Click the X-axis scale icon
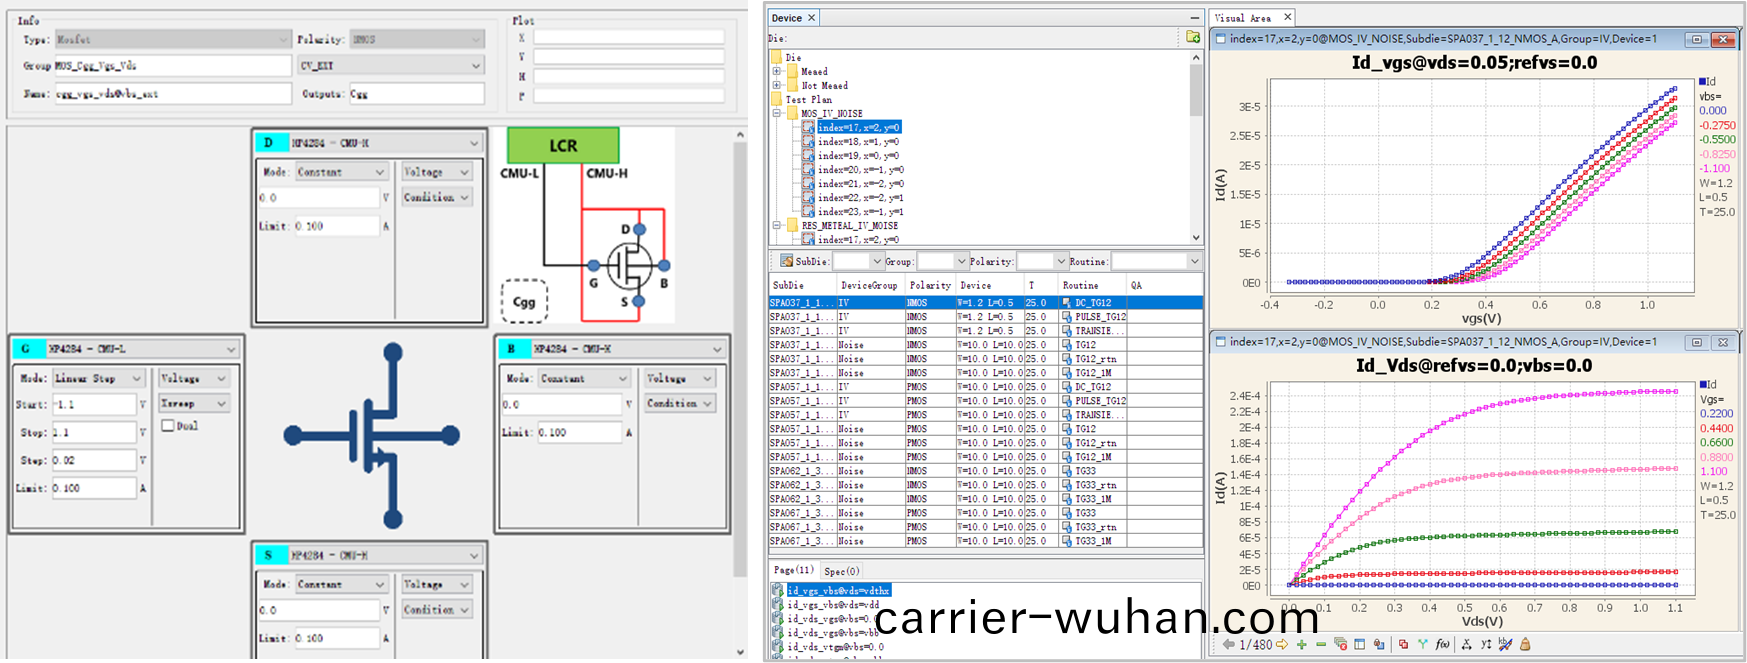This screenshot has width=1747, height=663. tap(1466, 645)
